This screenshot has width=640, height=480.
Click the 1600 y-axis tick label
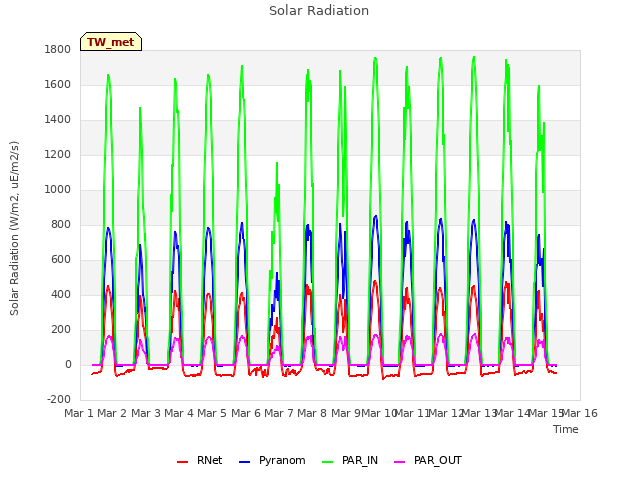point(58,84)
